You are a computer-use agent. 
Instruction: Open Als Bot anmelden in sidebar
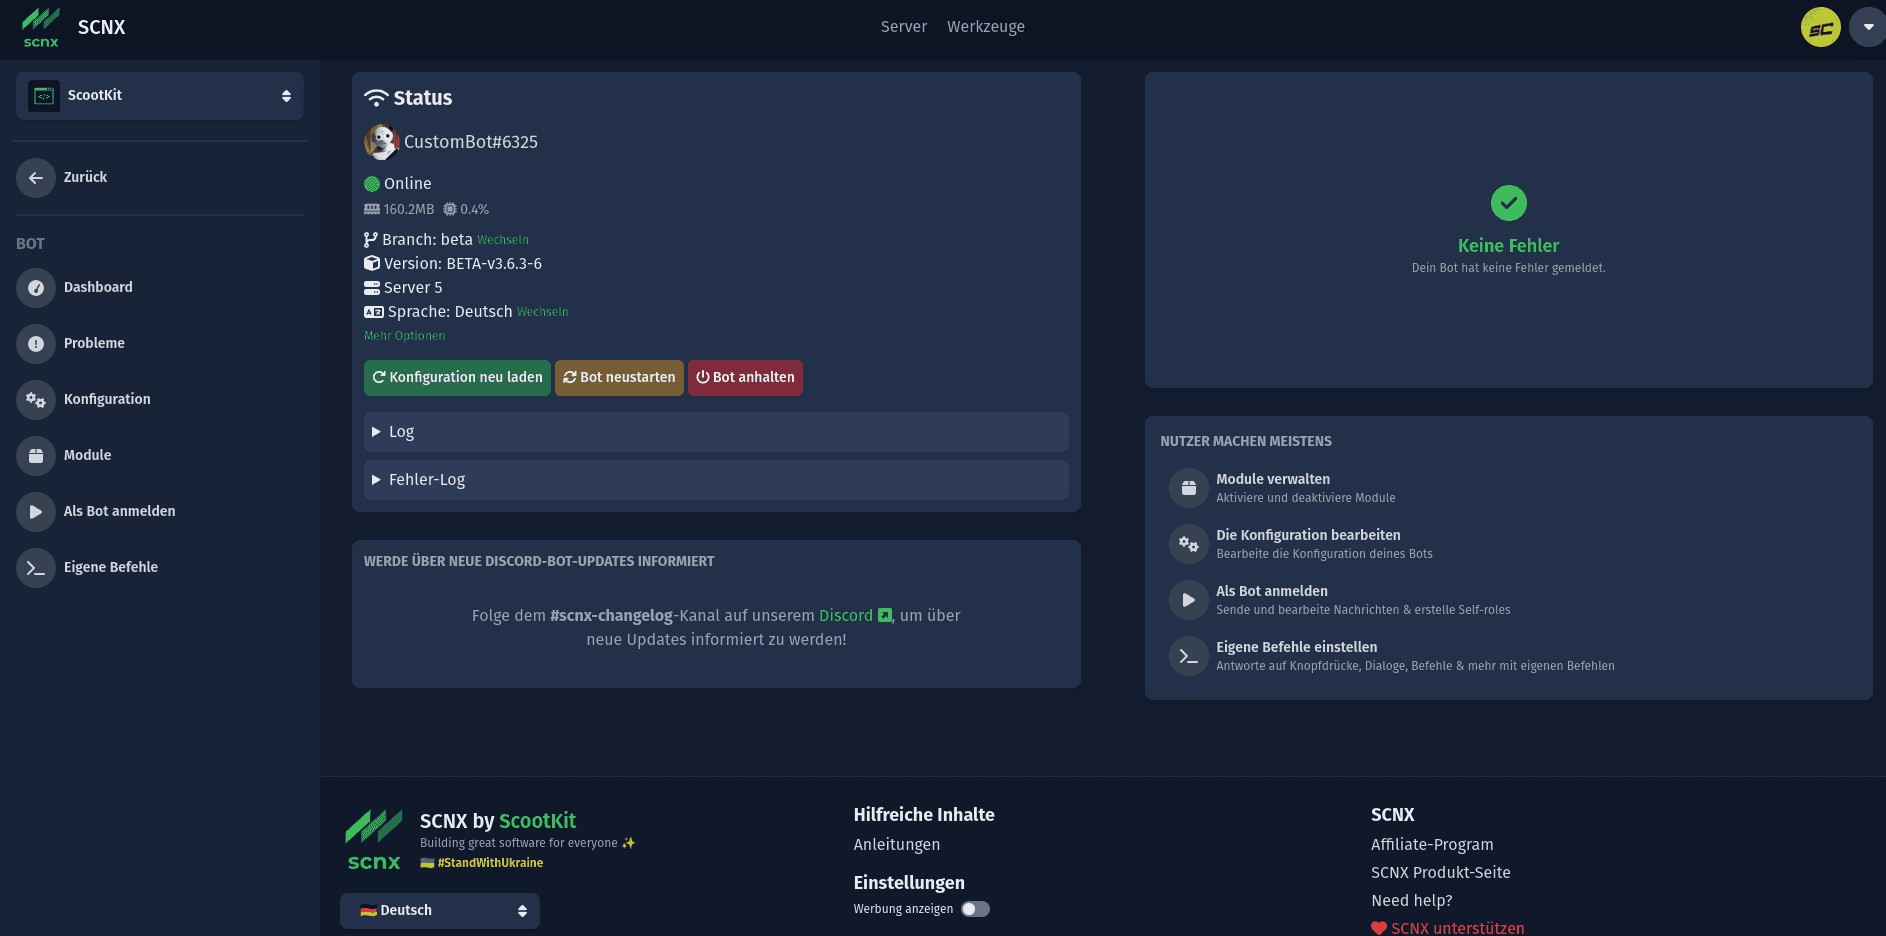click(119, 511)
